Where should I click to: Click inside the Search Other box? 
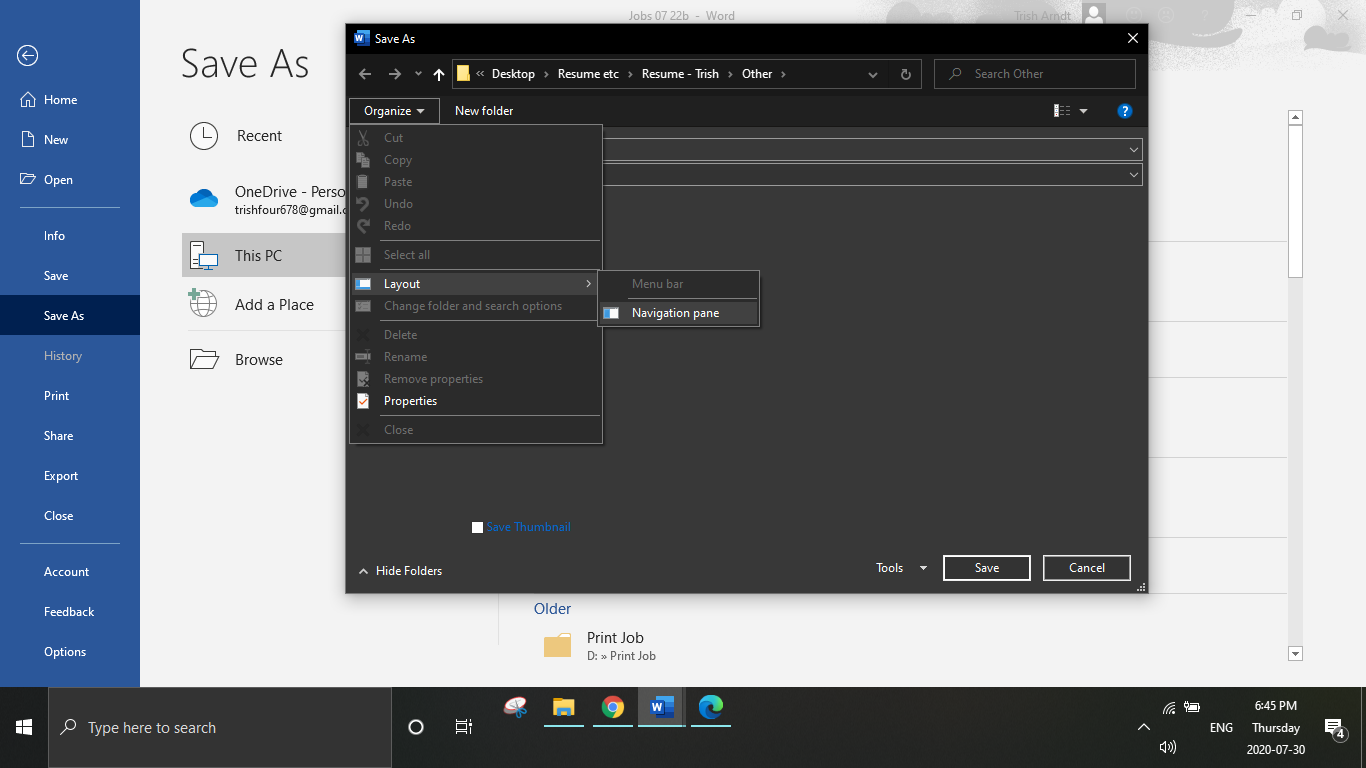coord(1035,74)
